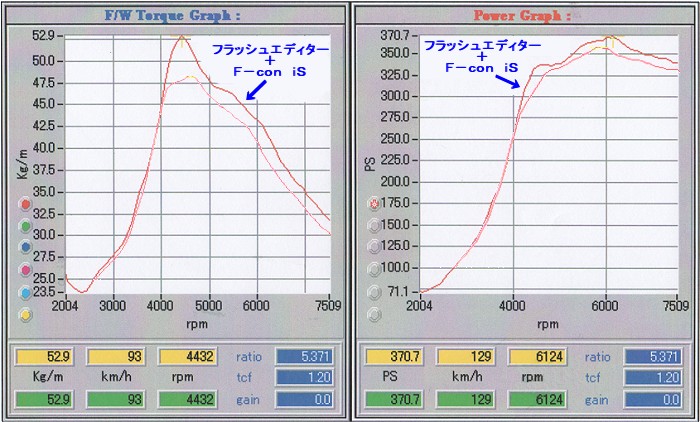Toggle the blue run button on Torque graph
This screenshot has width=700, height=422.
coord(26,247)
